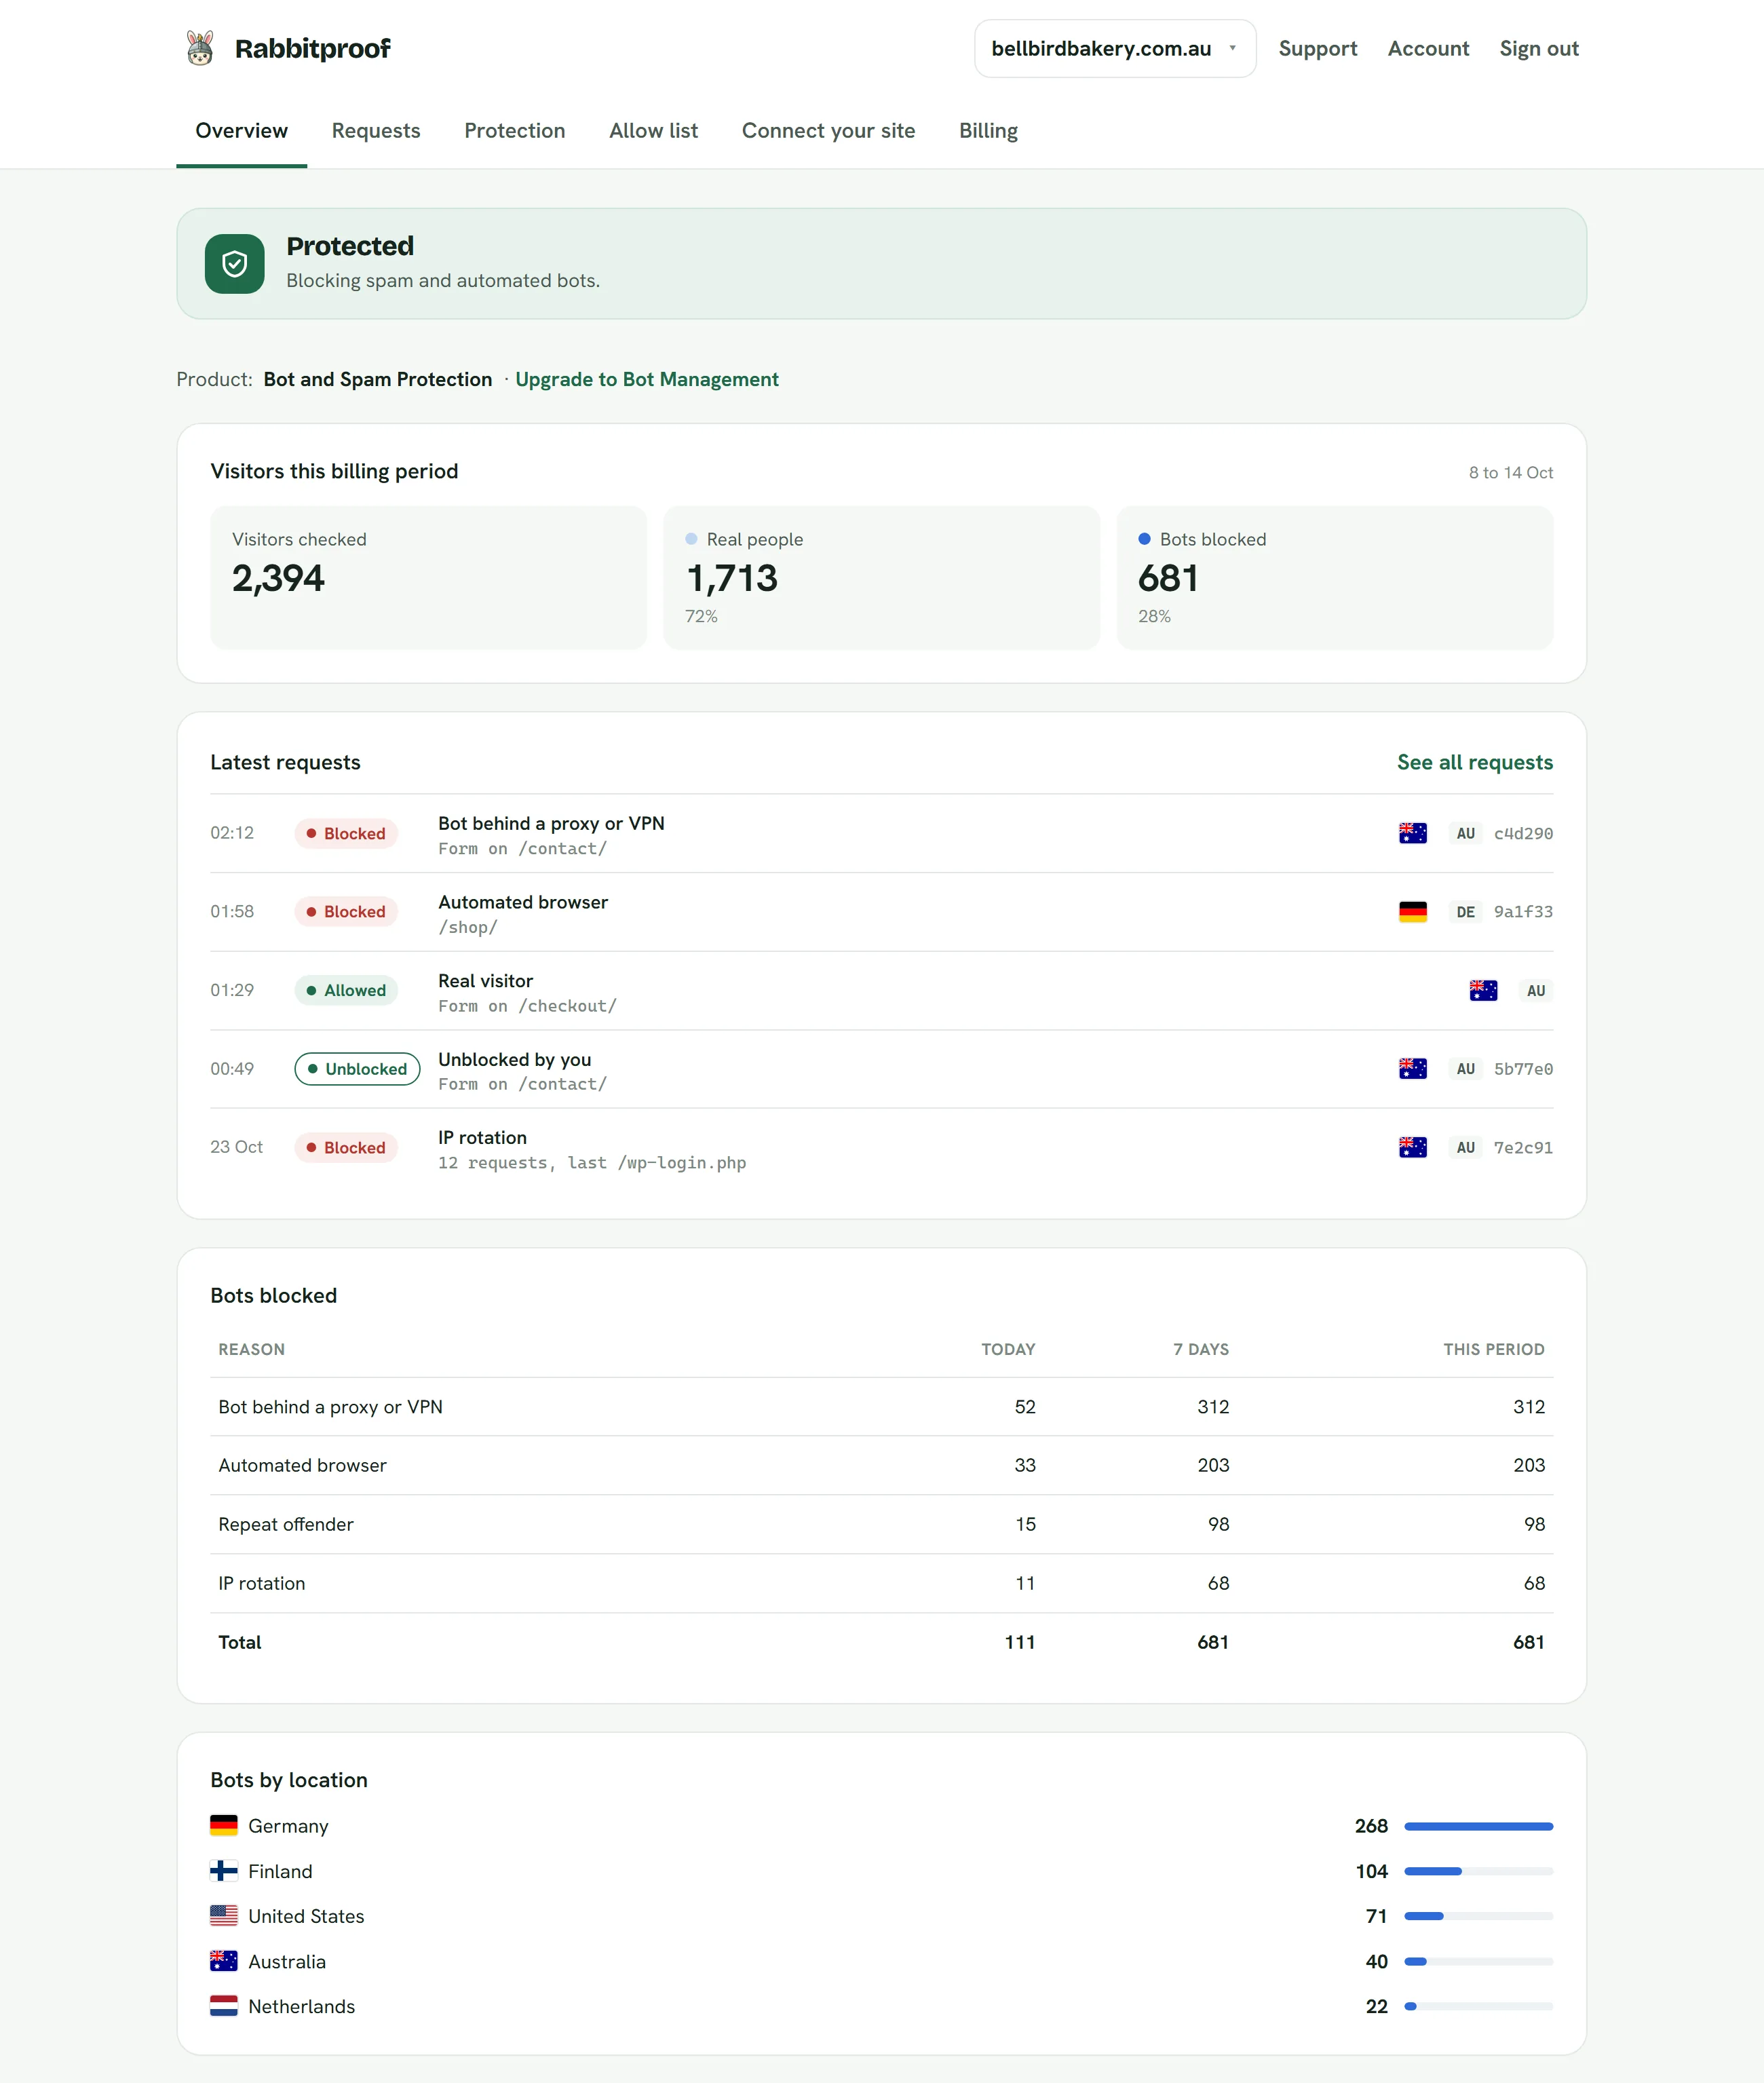Click the Real people light blue dot
This screenshot has height=2083, width=1764.
click(x=691, y=539)
